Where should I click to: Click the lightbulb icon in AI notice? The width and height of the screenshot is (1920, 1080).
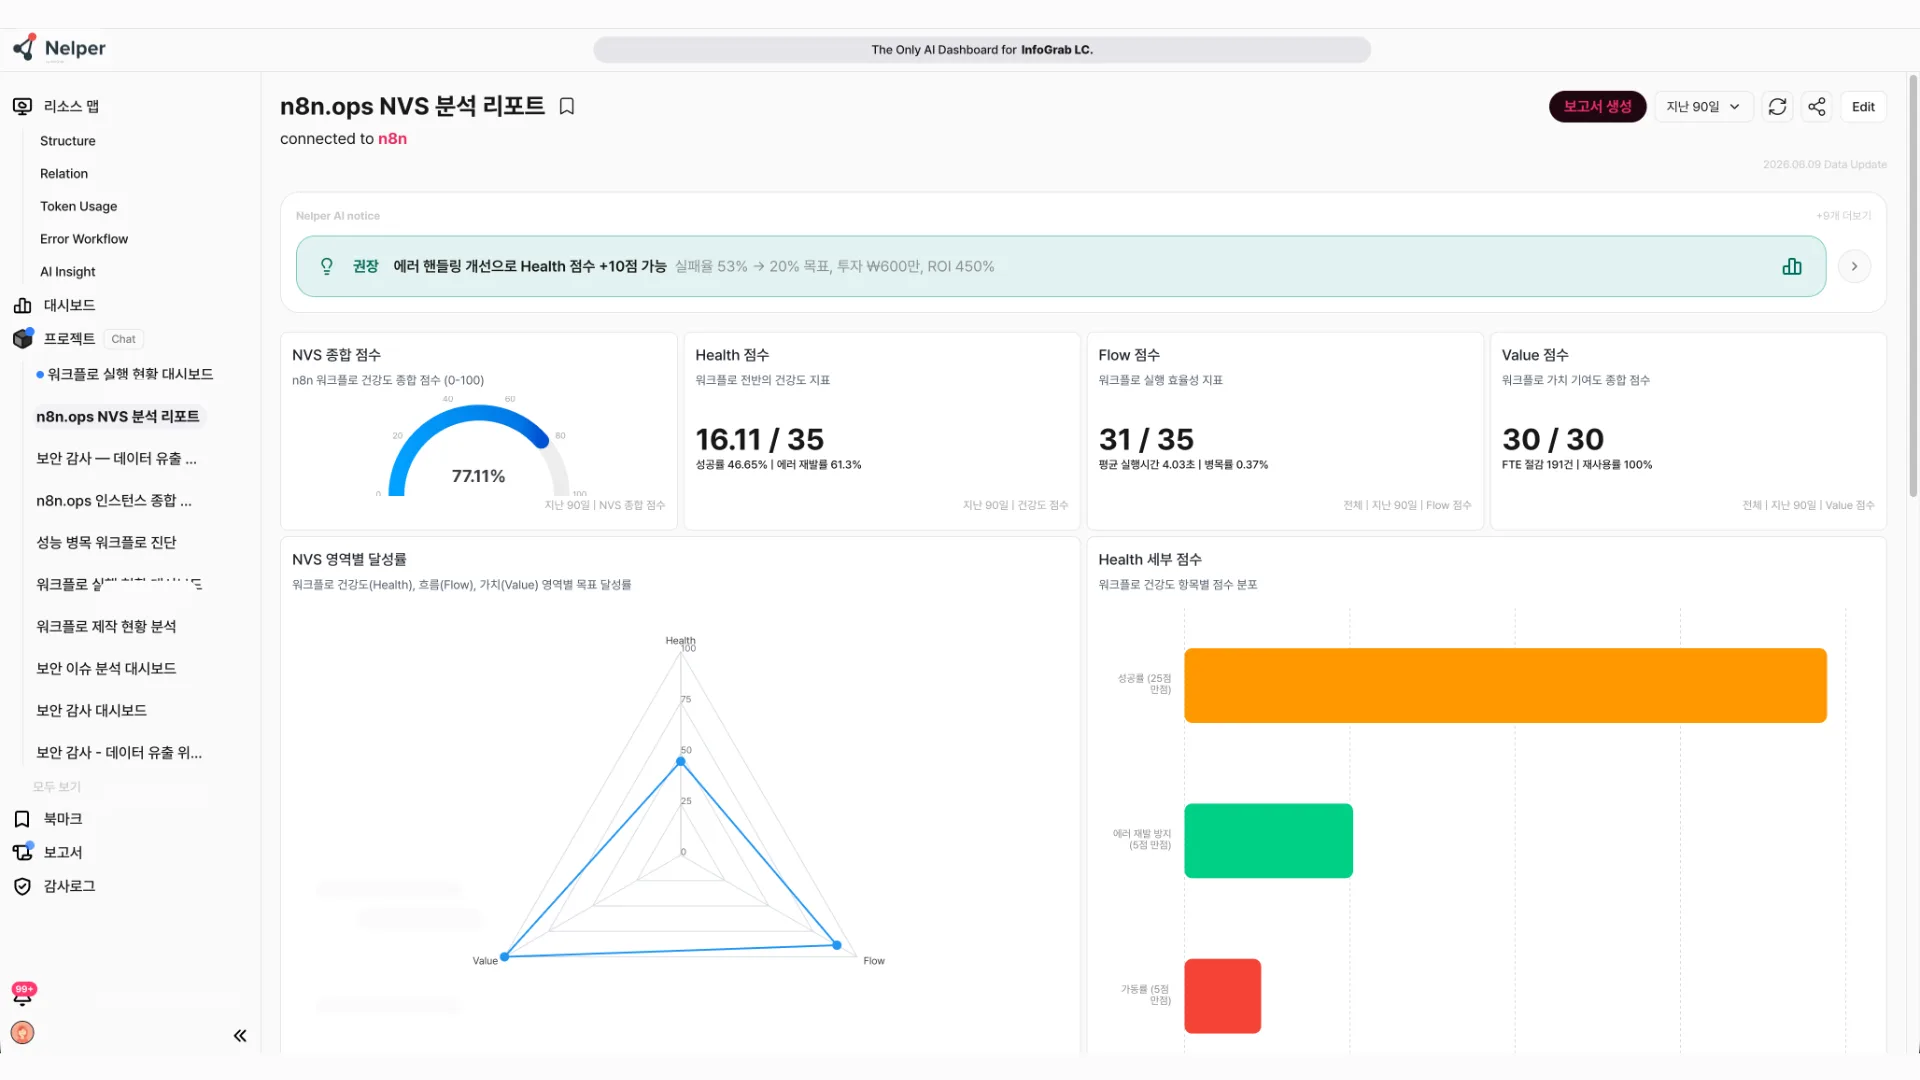tap(326, 266)
